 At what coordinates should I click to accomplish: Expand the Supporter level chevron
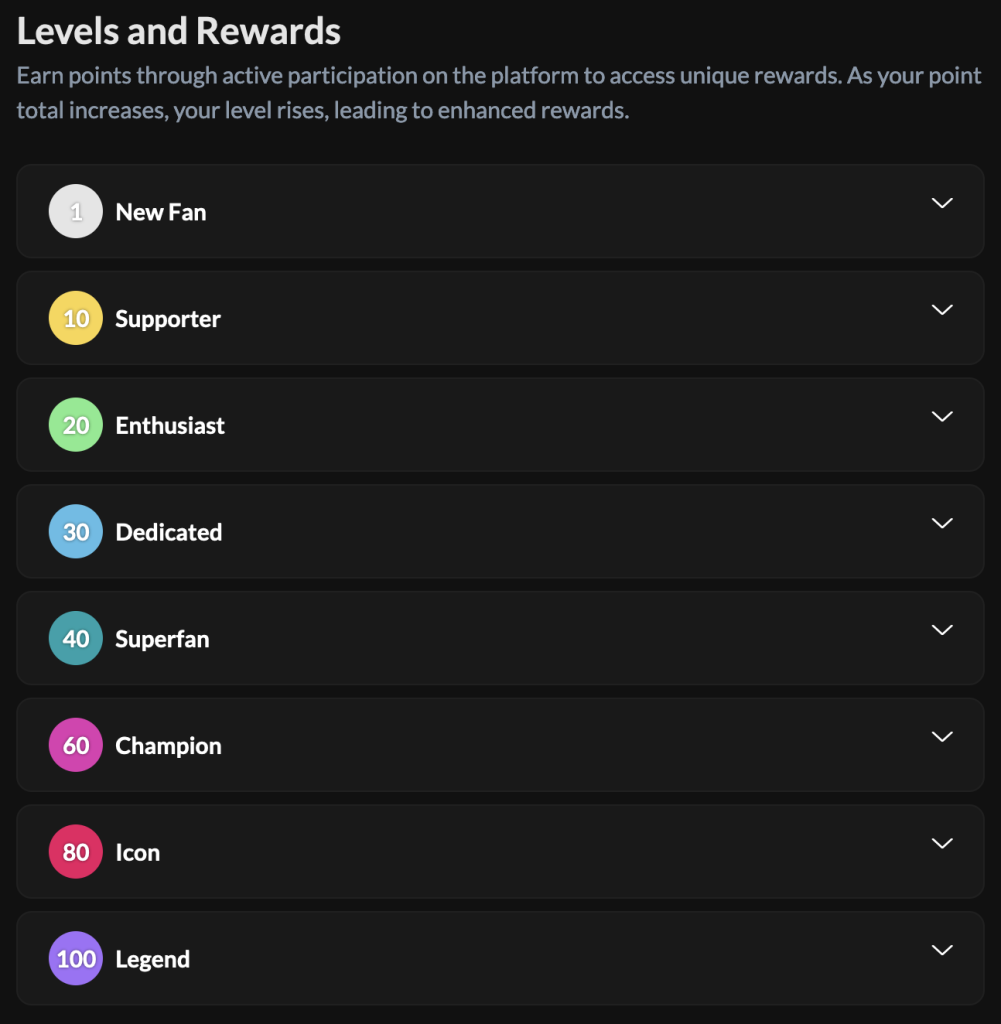tap(942, 310)
